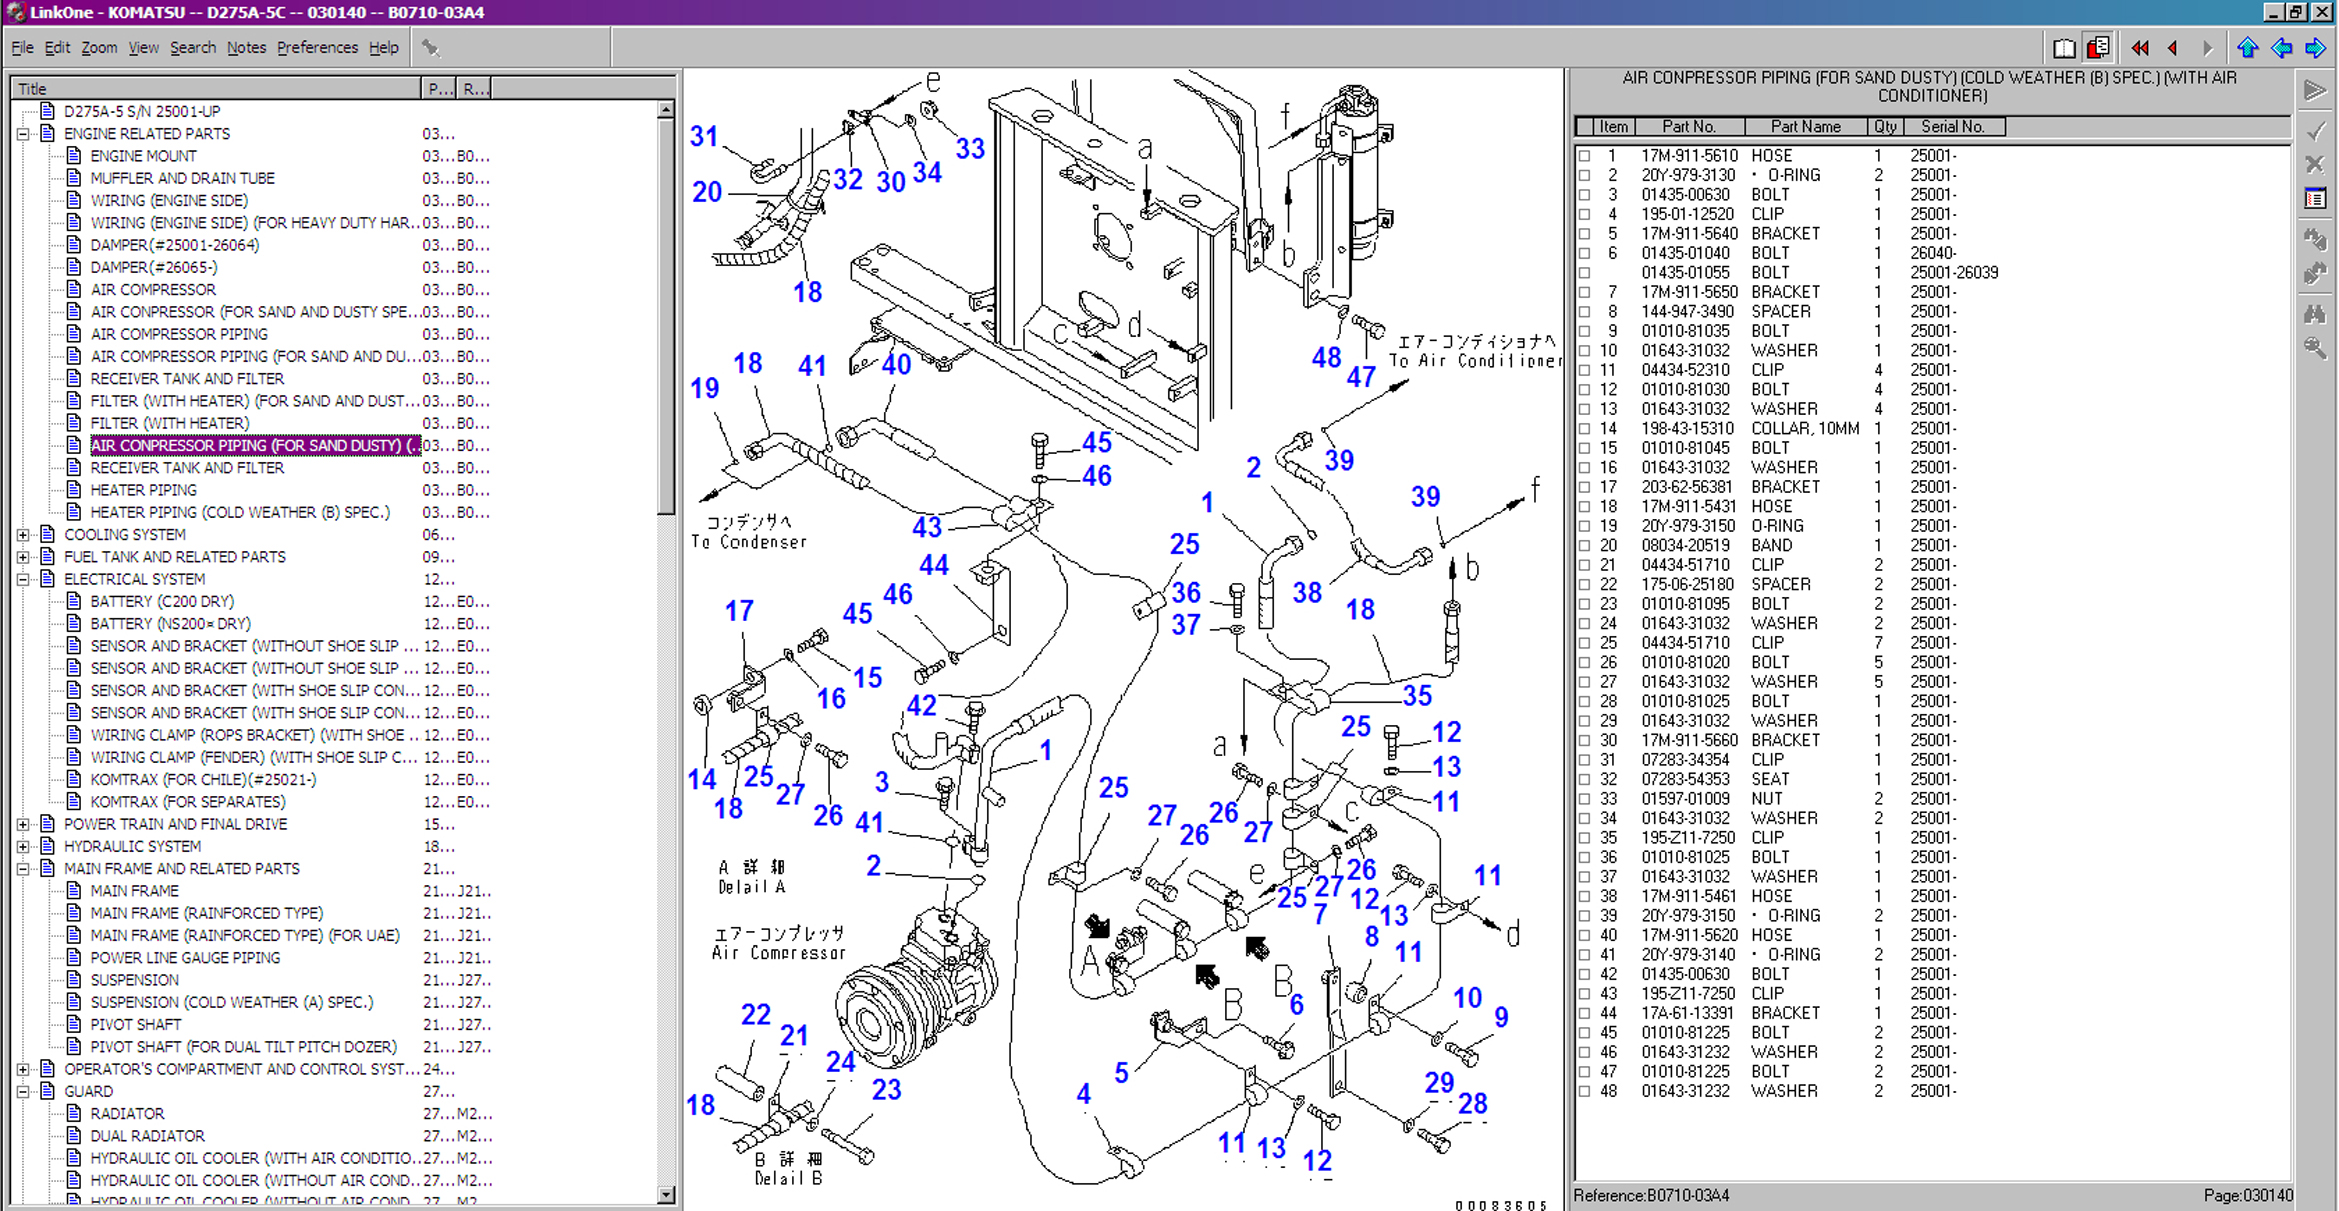Image resolution: width=2339 pixels, height=1211 pixels.
Task: Click the blue up arrow navigation icon
Action: 2248,48
